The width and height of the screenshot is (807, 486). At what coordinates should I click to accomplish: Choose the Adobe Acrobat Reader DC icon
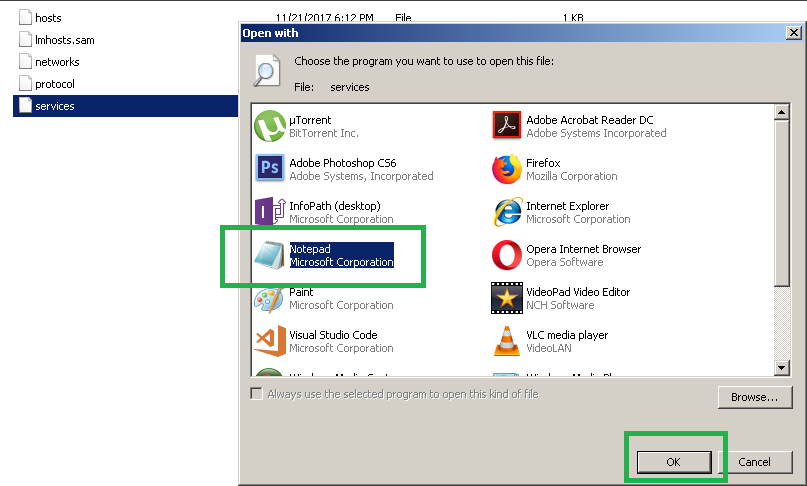[x=506, y=125]
